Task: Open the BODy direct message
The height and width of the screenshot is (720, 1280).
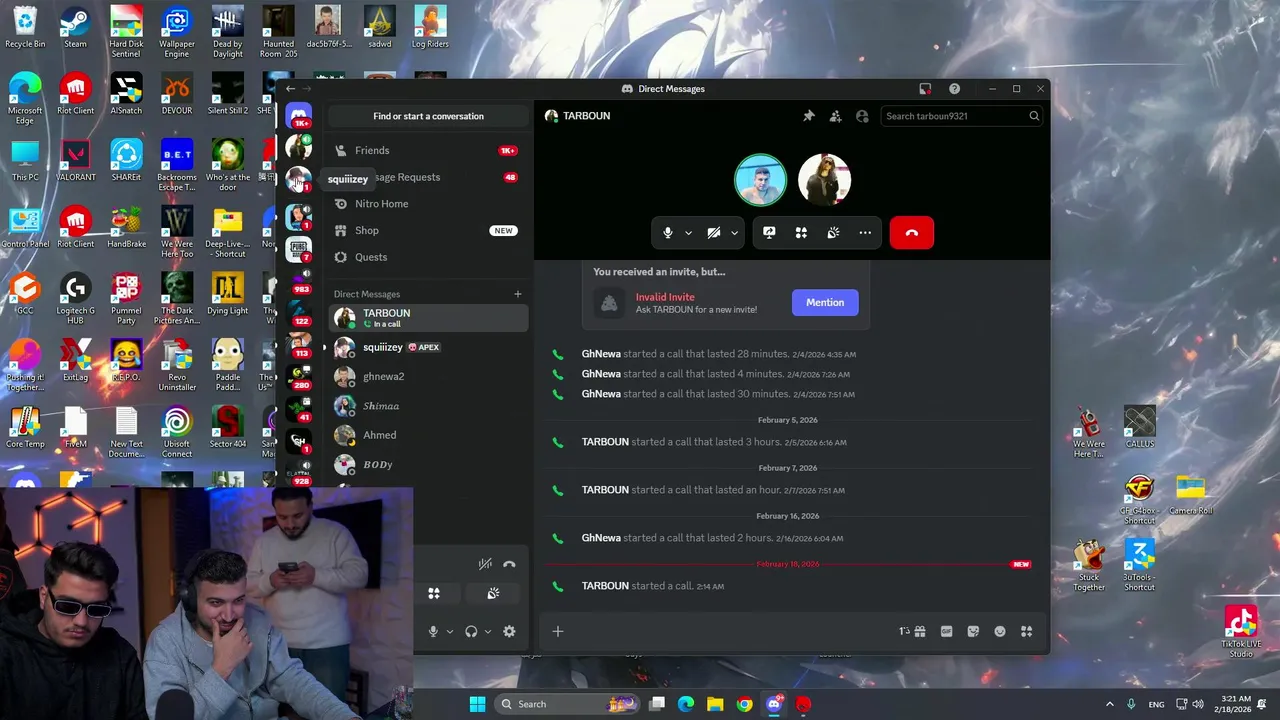Action: [428, 465]
